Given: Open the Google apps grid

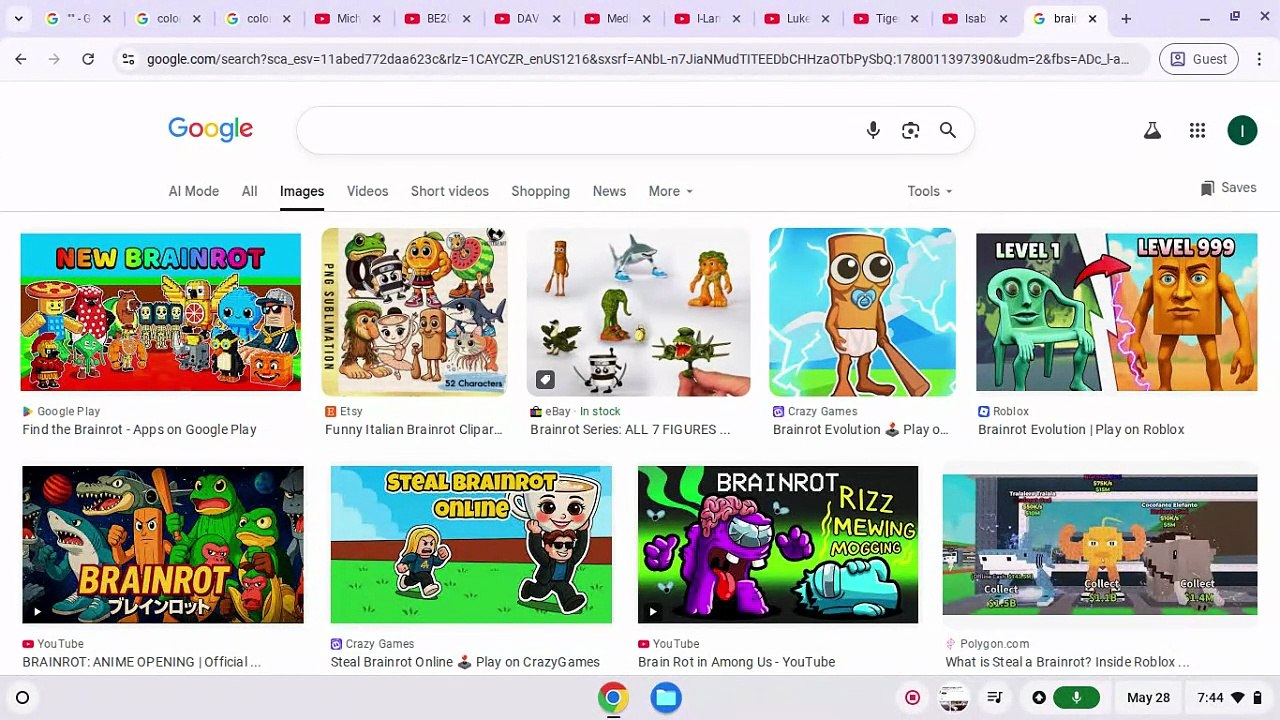Looking at the screenshot, I should tap(1197, 130).
